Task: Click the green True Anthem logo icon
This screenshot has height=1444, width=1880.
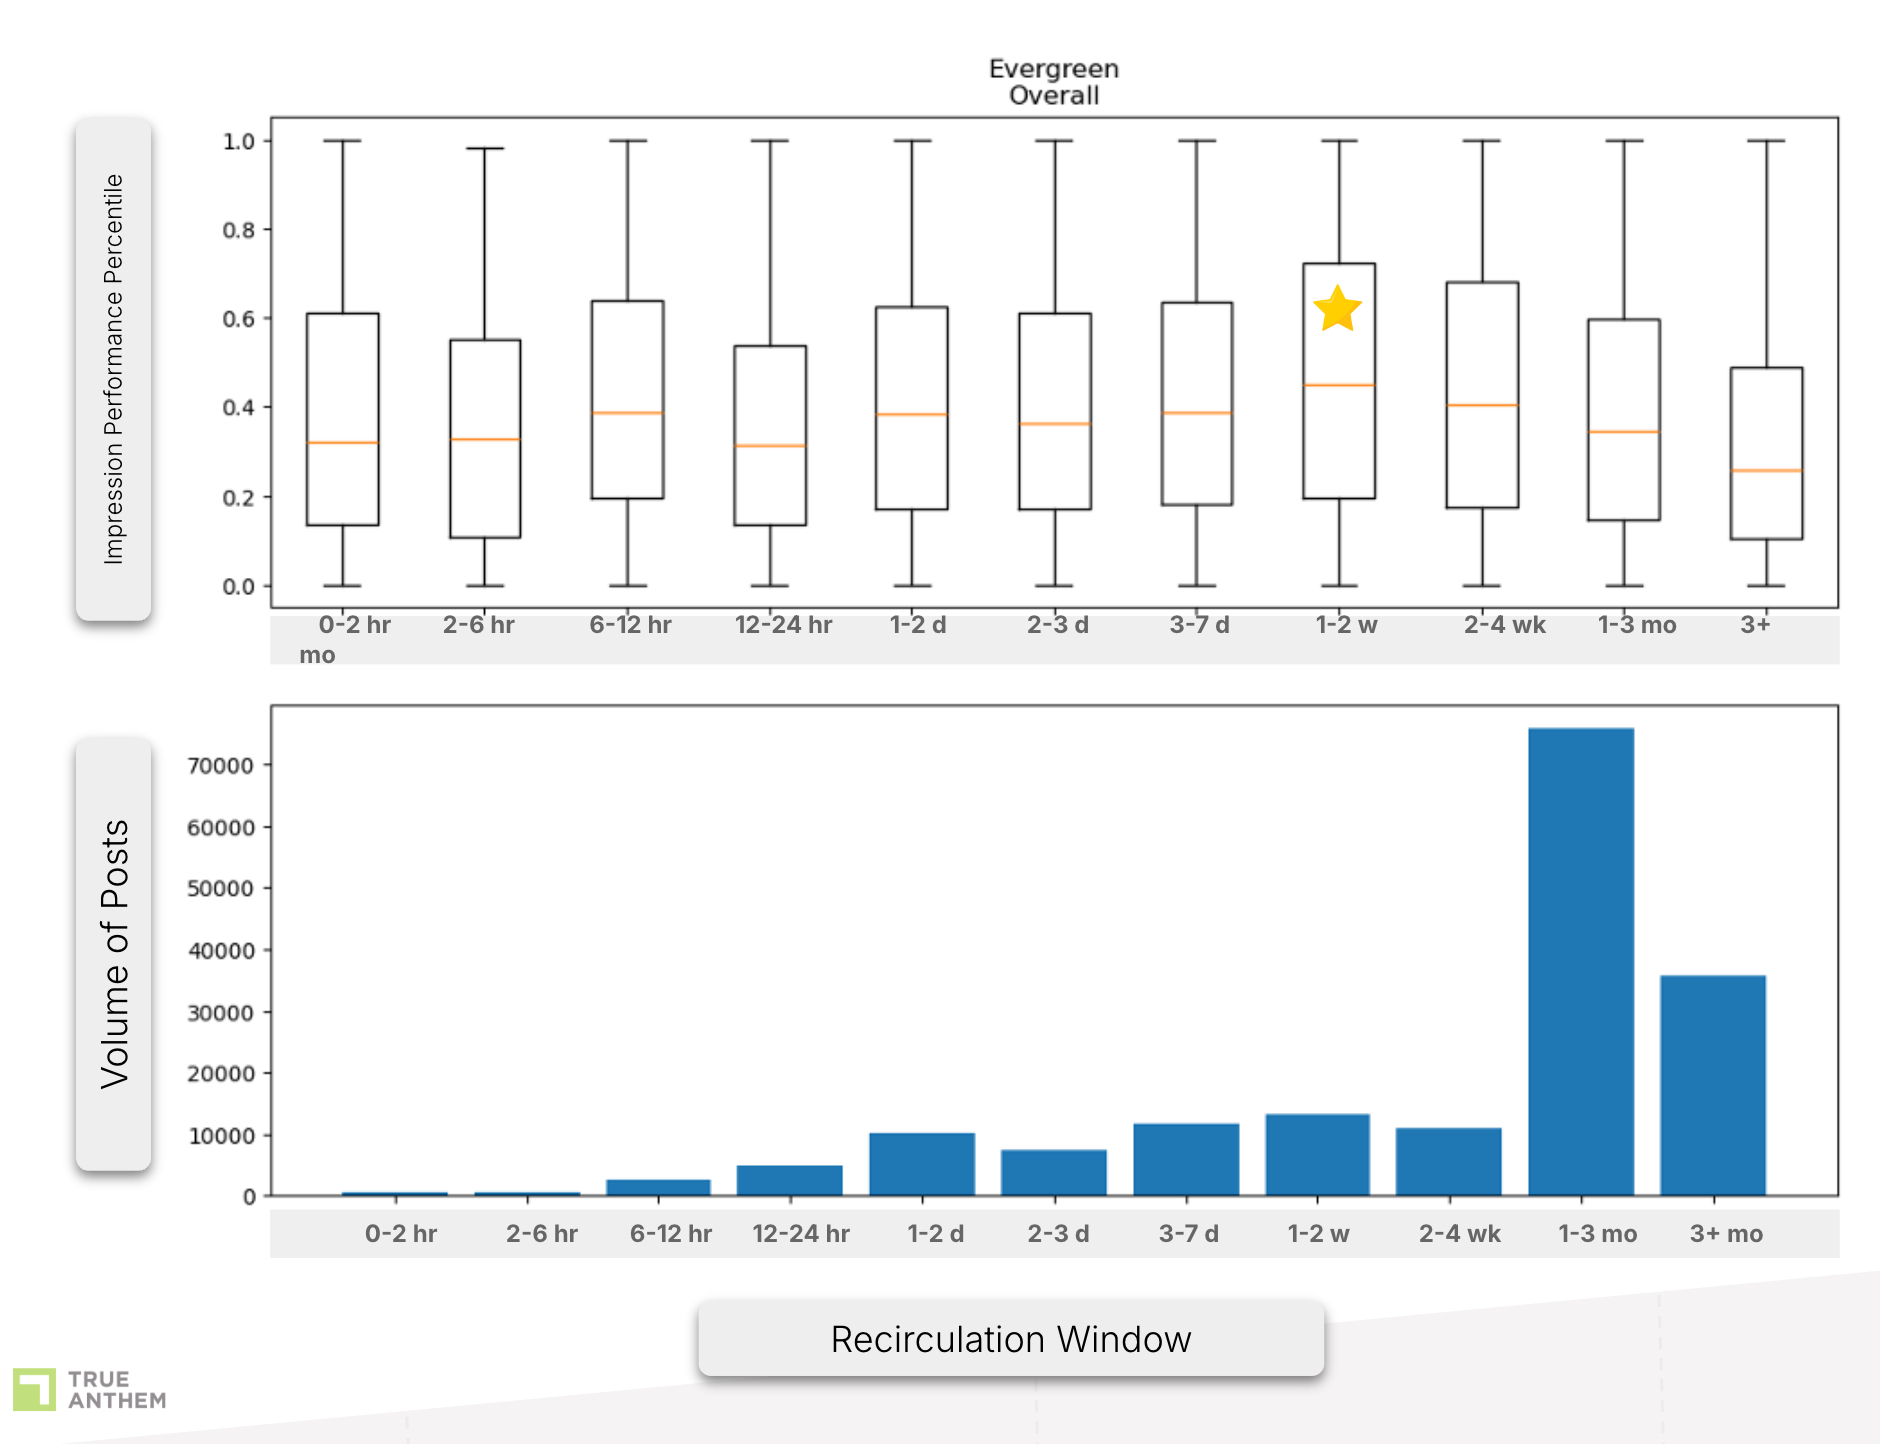Action: click(34, 1389)
